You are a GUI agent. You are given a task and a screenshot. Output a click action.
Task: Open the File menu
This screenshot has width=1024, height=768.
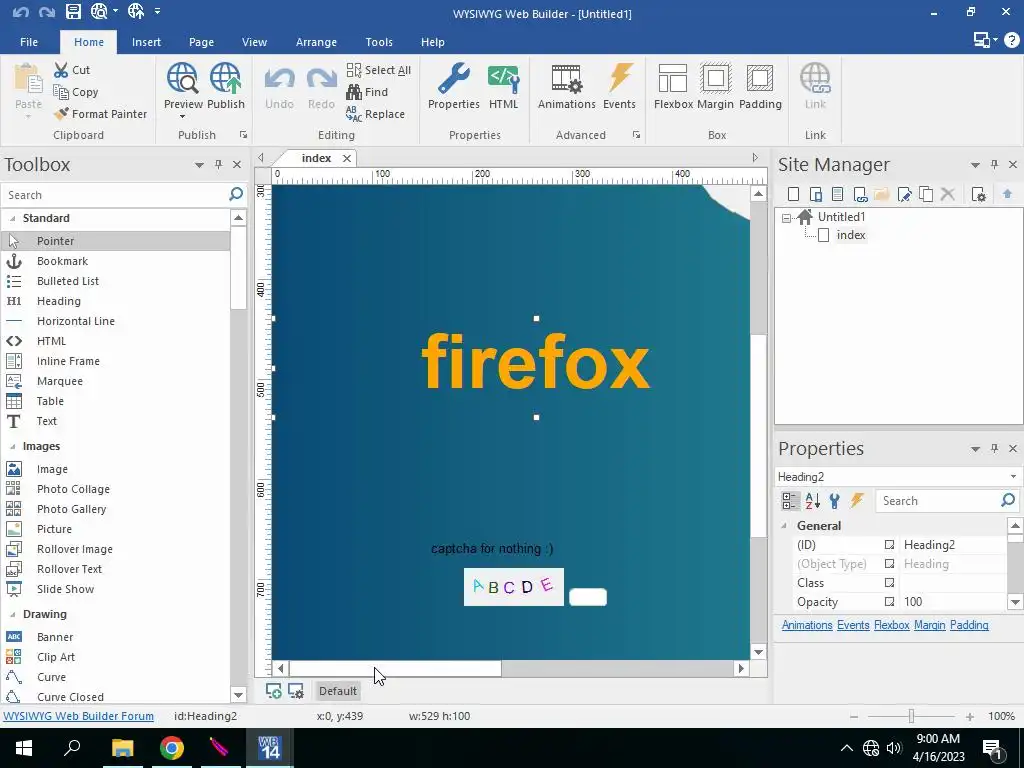pos(29,42)
